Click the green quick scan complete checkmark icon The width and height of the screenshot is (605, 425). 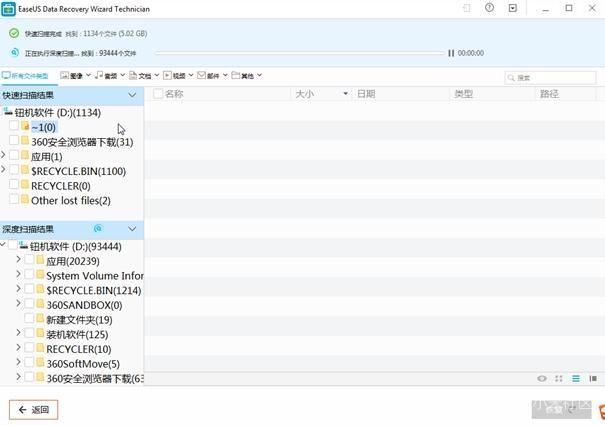click(x=14, y=33)
